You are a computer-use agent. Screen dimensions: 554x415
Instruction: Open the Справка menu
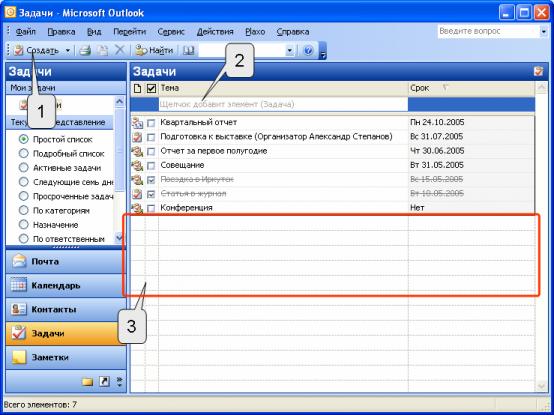coord(293,32)
